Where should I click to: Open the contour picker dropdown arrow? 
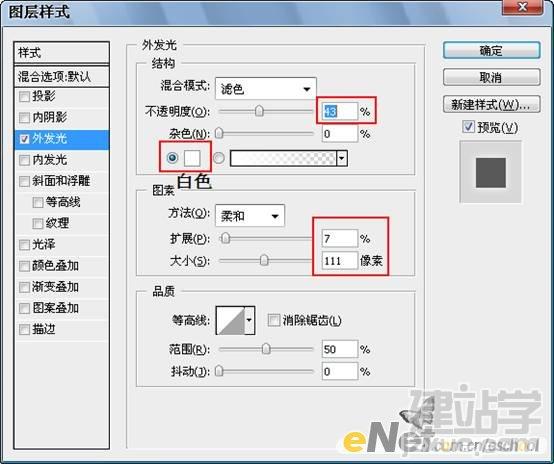(x=250, y=320)
